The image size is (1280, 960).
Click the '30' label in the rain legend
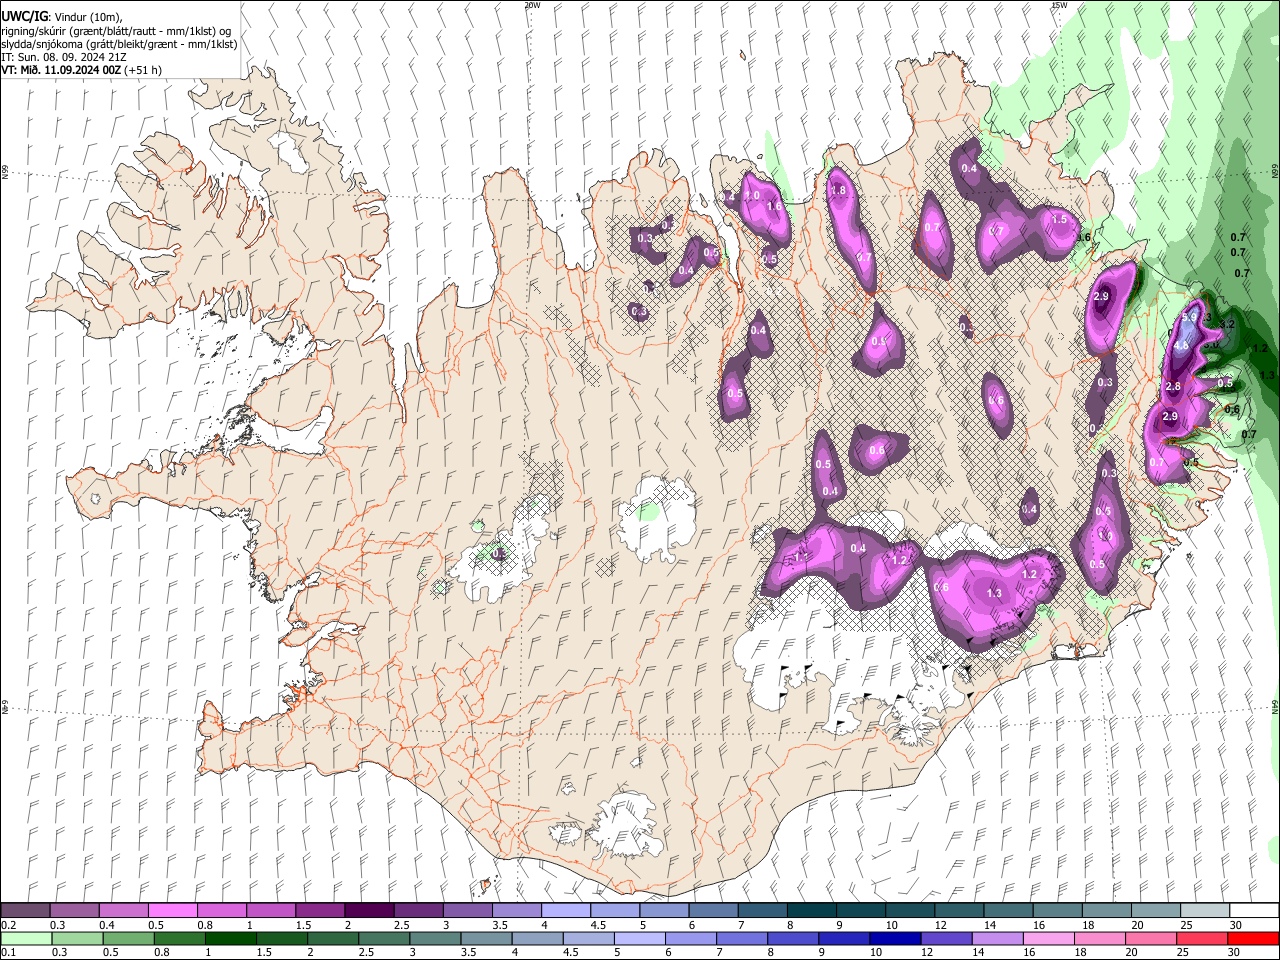point(1236,952)
